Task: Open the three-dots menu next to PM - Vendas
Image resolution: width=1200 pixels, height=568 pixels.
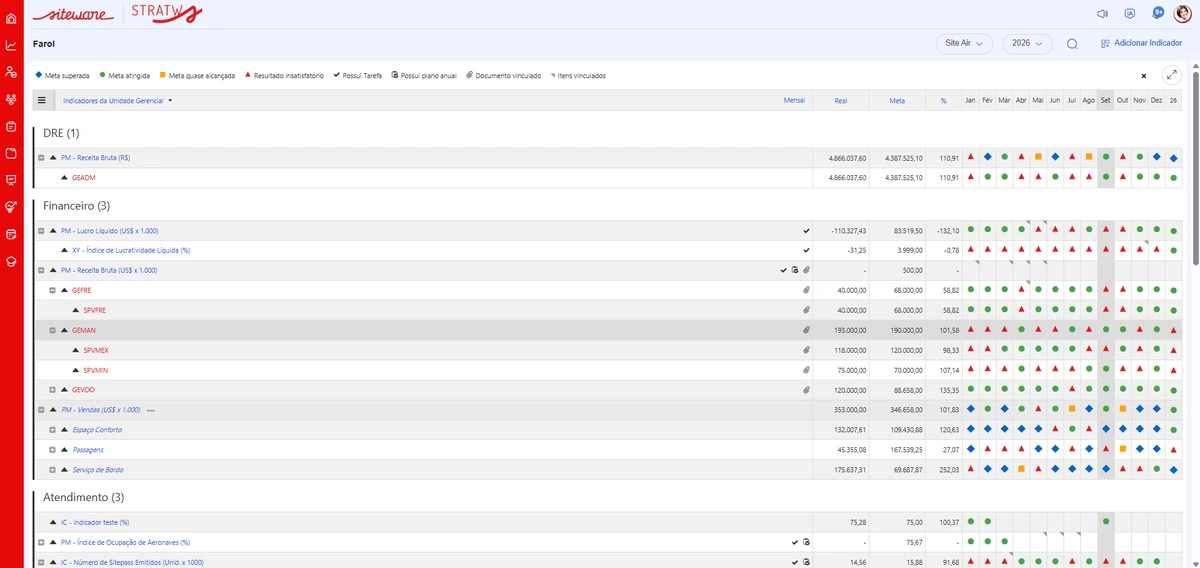Action: click(x=151, y=411)
